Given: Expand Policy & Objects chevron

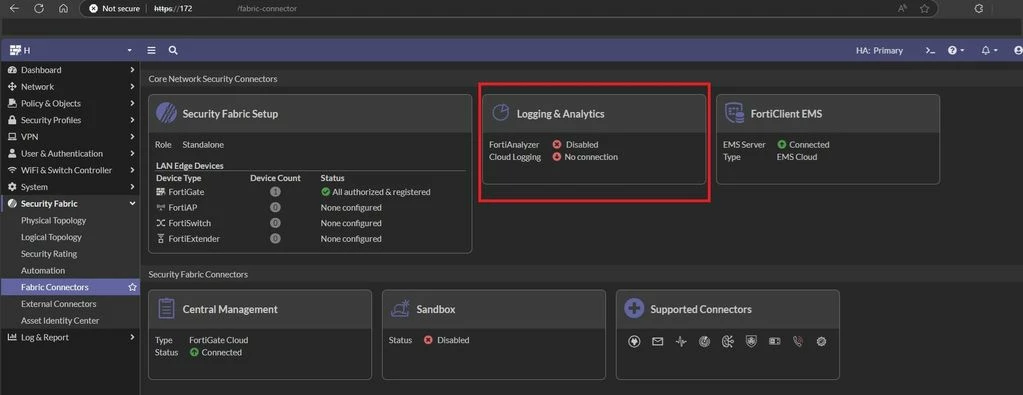Looking at the screenshot, I should (x=132, y=103).
